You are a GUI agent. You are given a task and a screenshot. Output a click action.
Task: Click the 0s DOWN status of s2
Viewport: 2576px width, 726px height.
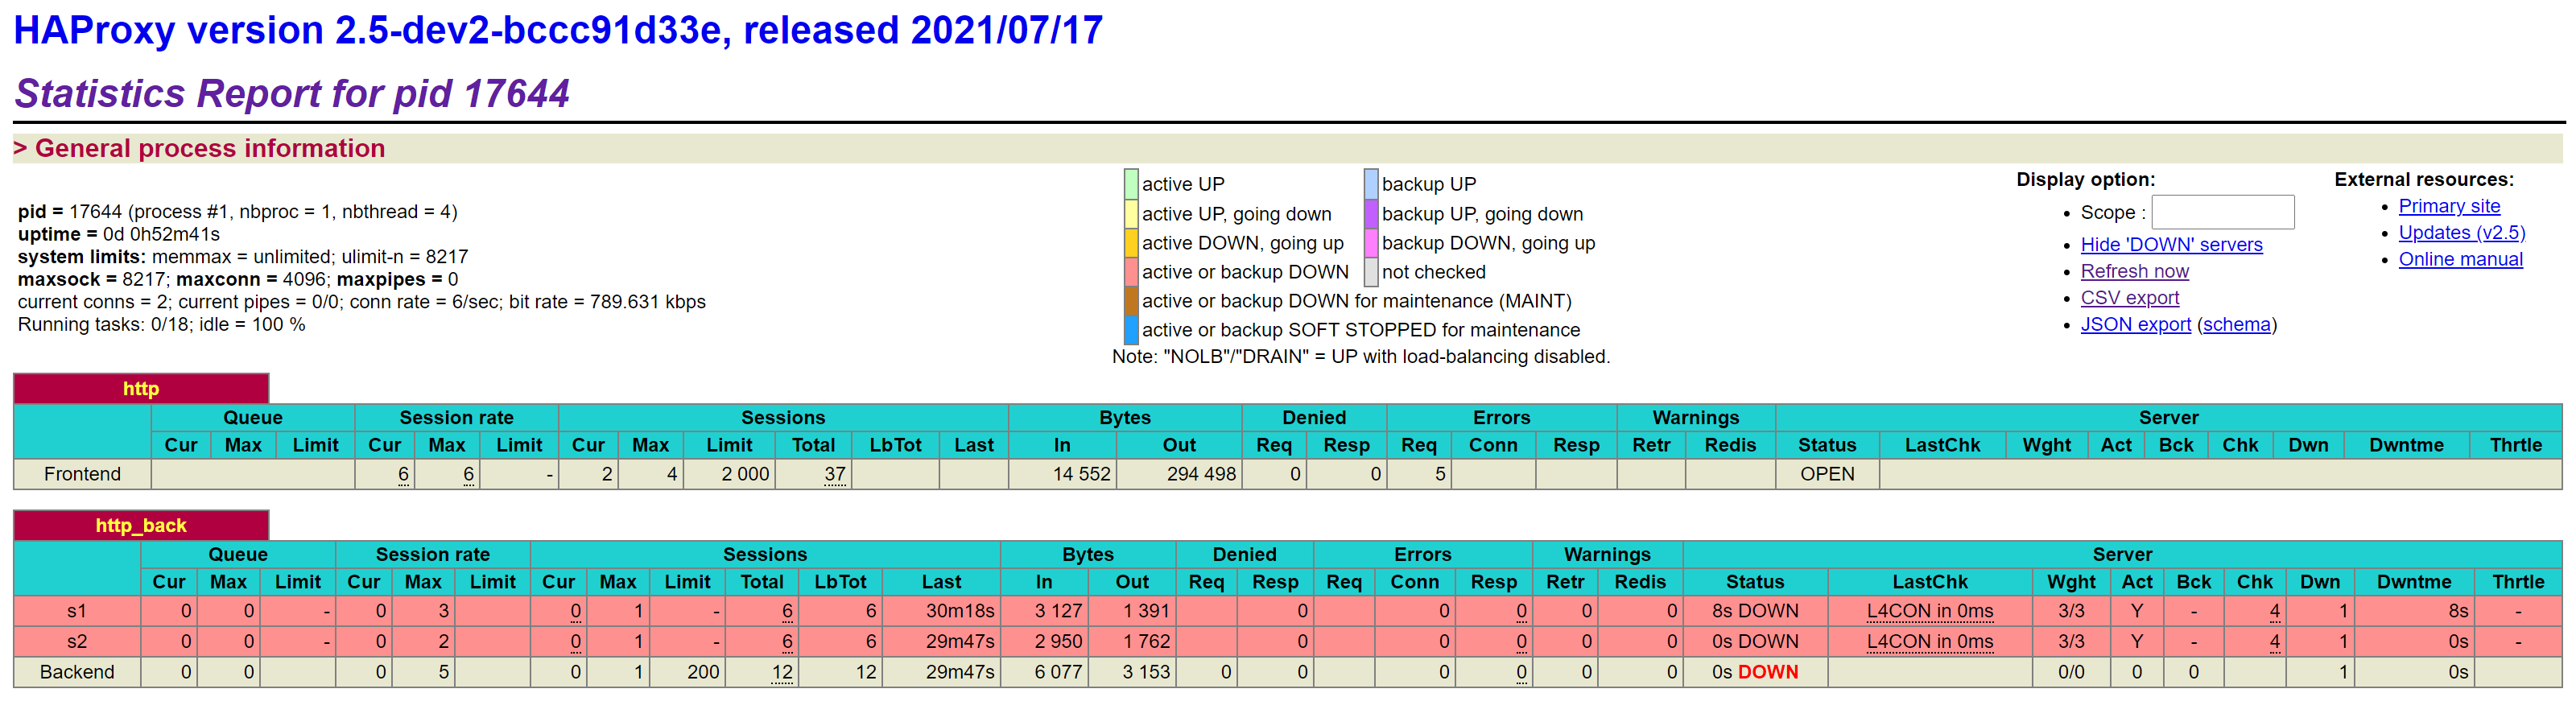(1755, 641)
